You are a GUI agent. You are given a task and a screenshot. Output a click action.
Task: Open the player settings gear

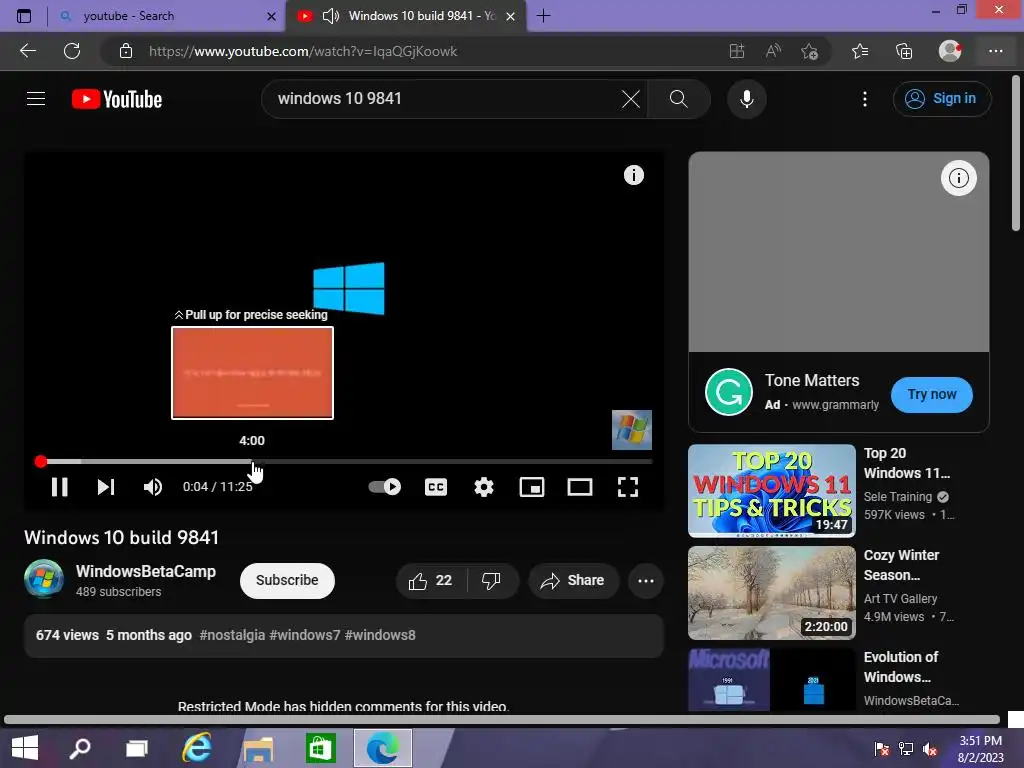point(484,487)
